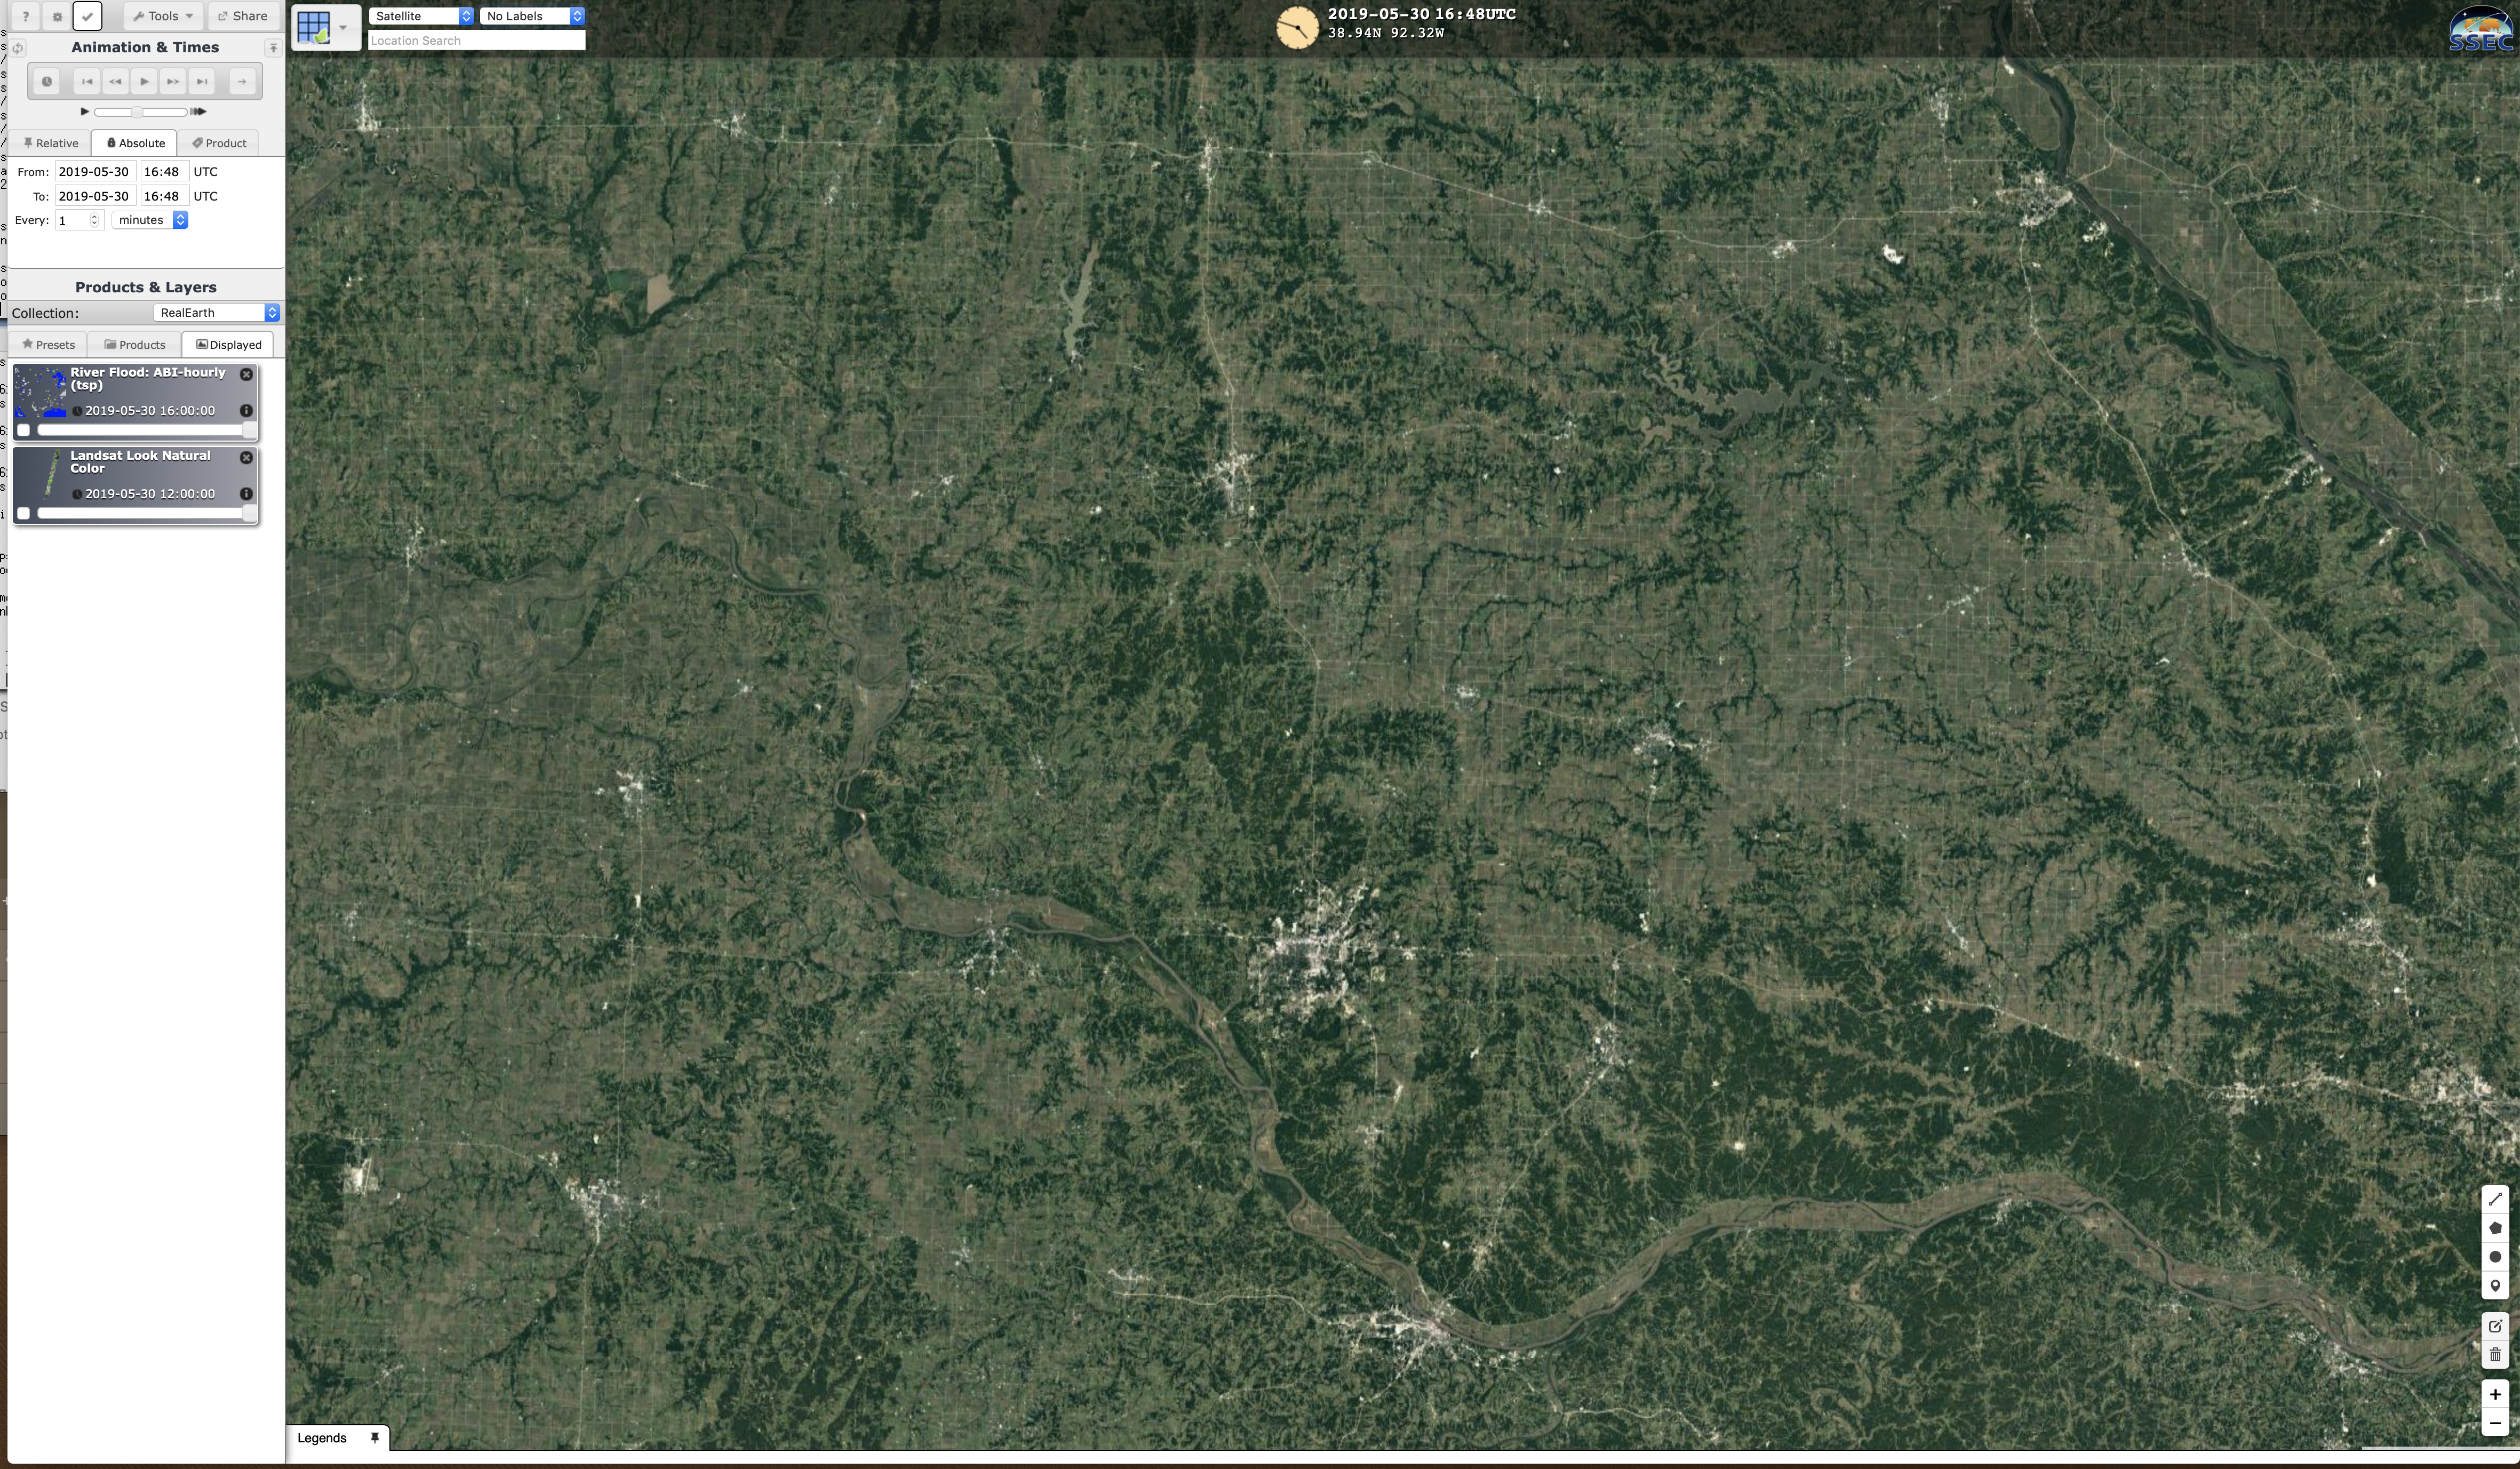The image size is (2520, 1469).
Task: Click the right-arrow animation mode button
Action: 242,82
